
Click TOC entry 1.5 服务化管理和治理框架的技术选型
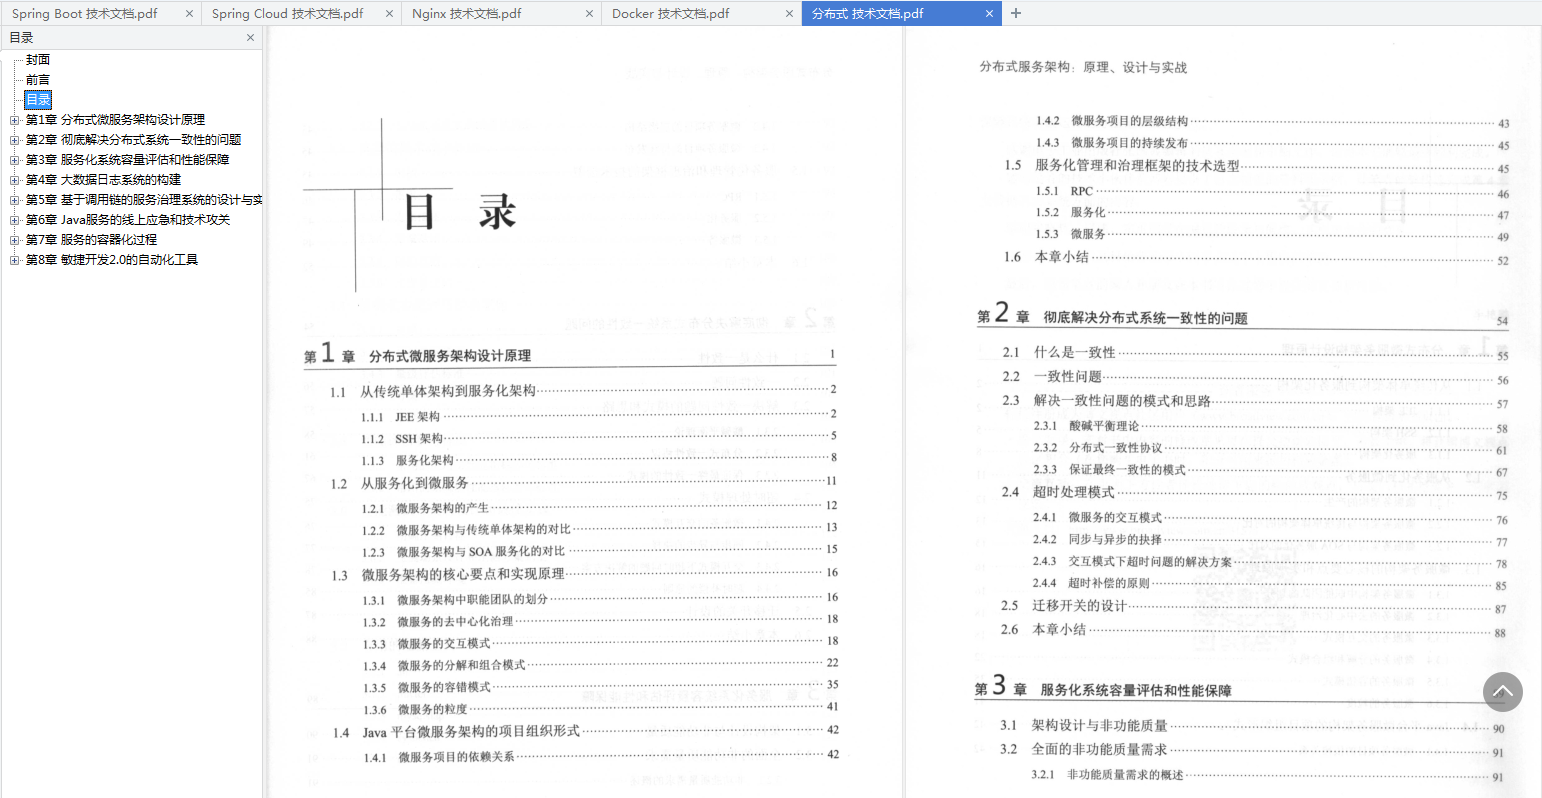[1256, 166]
